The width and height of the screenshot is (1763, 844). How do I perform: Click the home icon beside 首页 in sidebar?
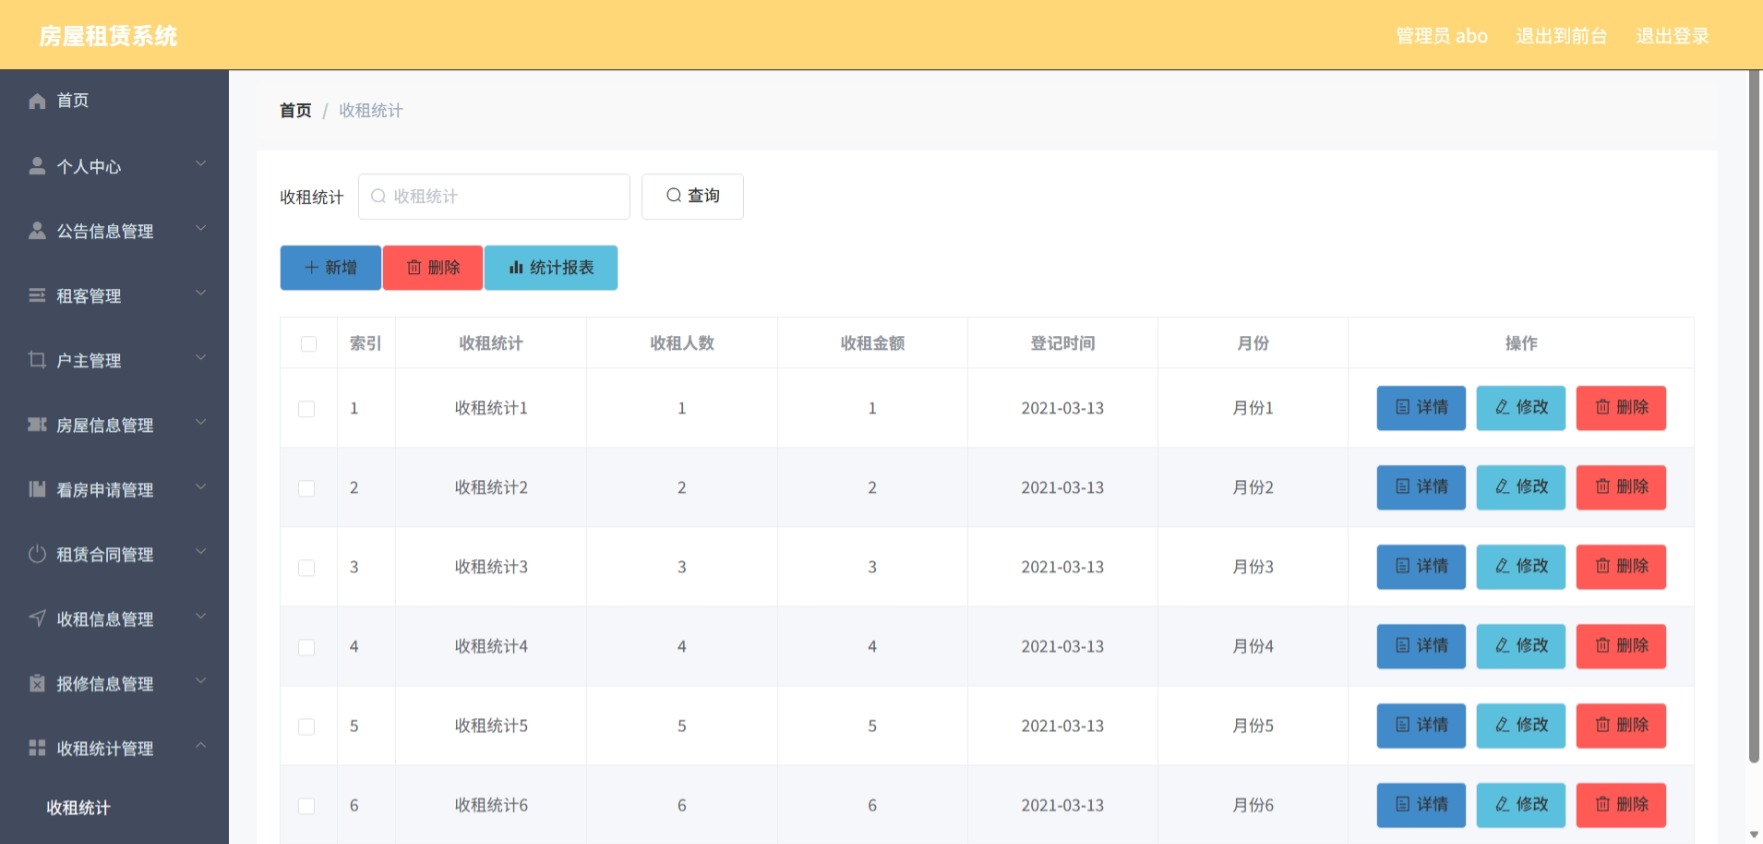[x=37, y=101]
